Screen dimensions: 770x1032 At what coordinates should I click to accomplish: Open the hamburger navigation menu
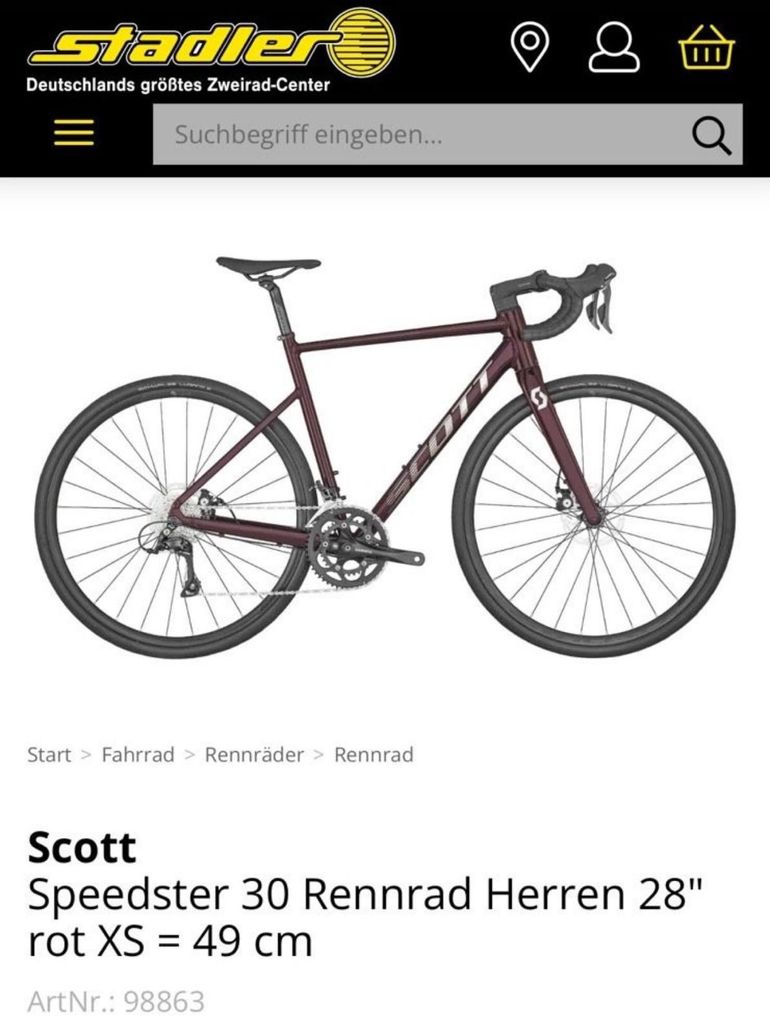coord(74,134)
